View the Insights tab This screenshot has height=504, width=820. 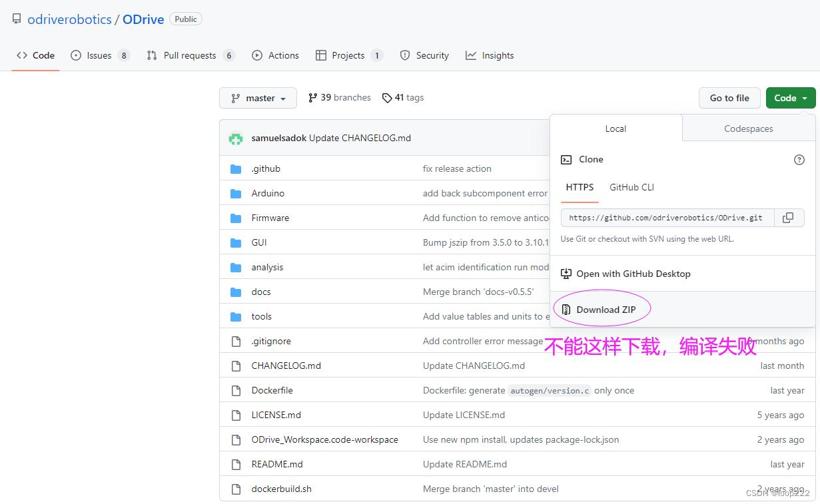(489, 55)
